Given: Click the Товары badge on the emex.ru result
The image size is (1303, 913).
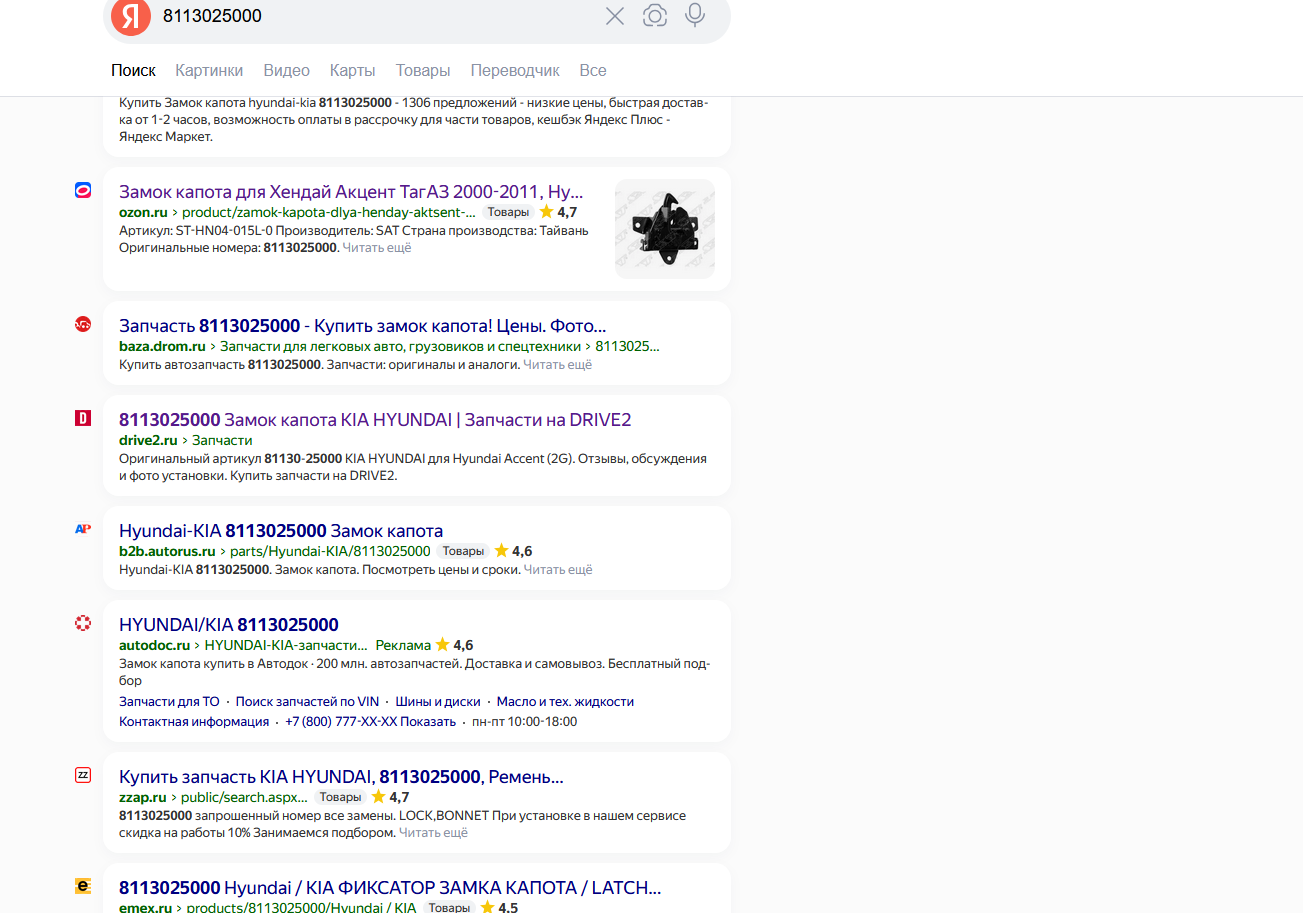Looking at the screenshot, I should coord(449,908).
